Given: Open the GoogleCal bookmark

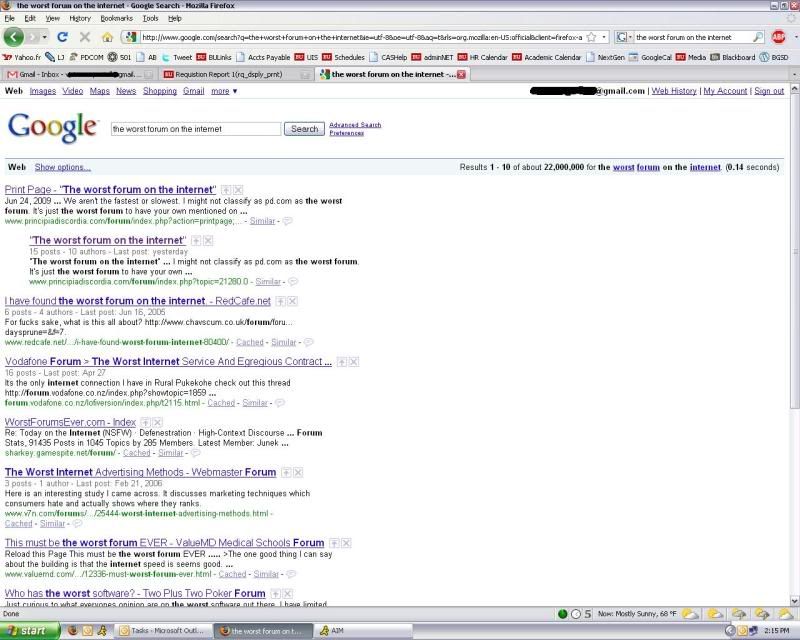Looking at the screenshot, I should coord(650,57).
